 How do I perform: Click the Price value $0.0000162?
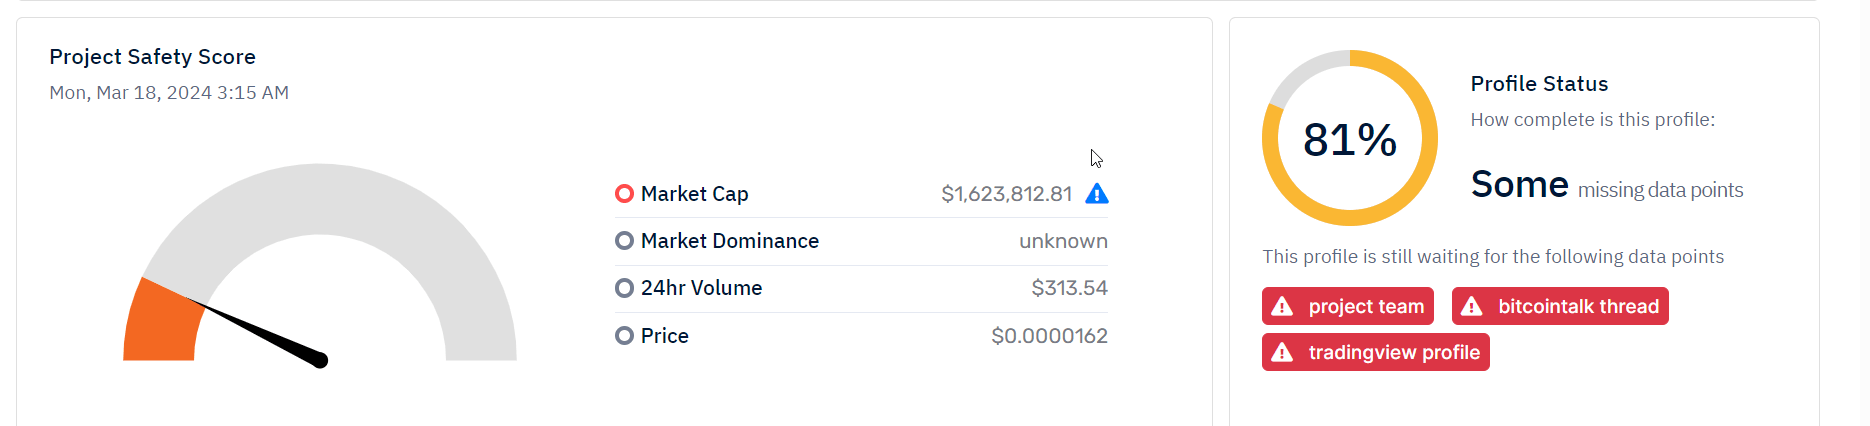pyautogui.click(x=1049, y=336)
